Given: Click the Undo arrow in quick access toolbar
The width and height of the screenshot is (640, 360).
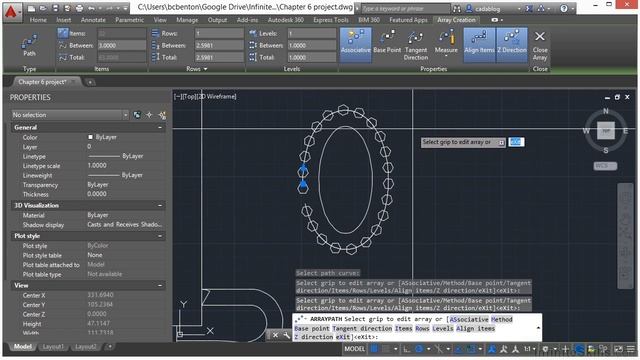Looking at the screenshot, I should [91, 8].
